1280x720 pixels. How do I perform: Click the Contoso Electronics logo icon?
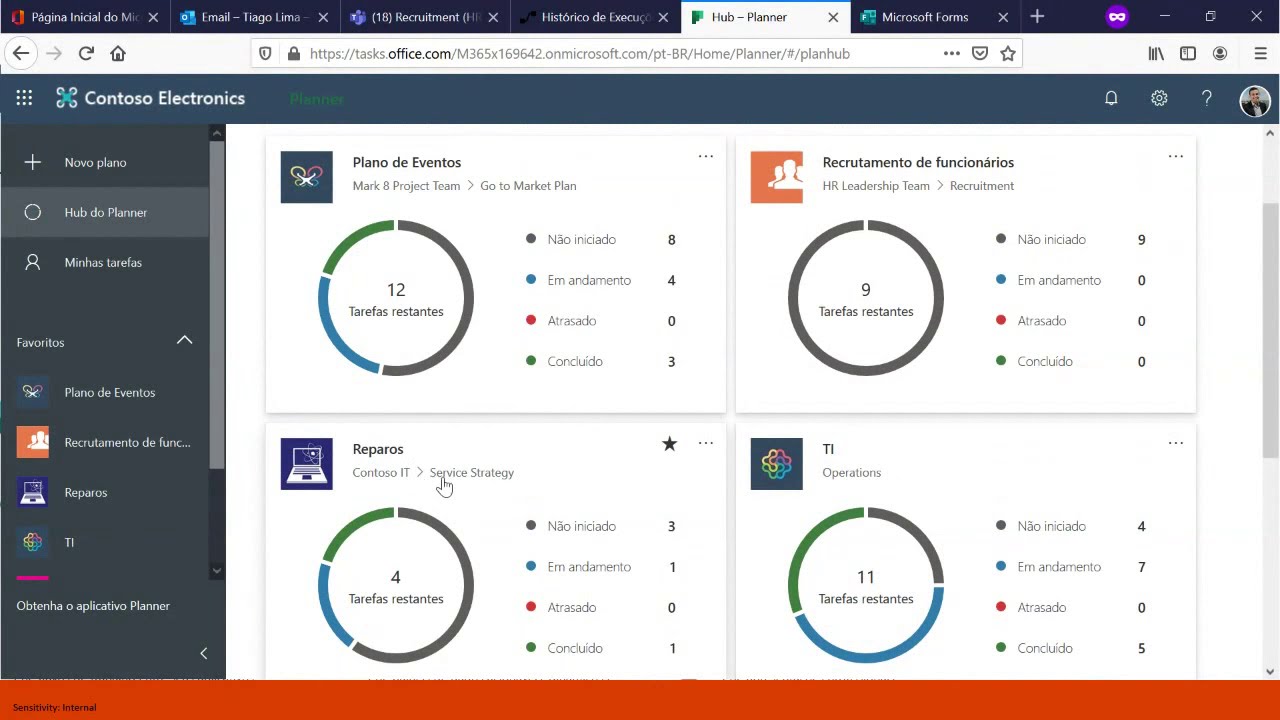66,98
